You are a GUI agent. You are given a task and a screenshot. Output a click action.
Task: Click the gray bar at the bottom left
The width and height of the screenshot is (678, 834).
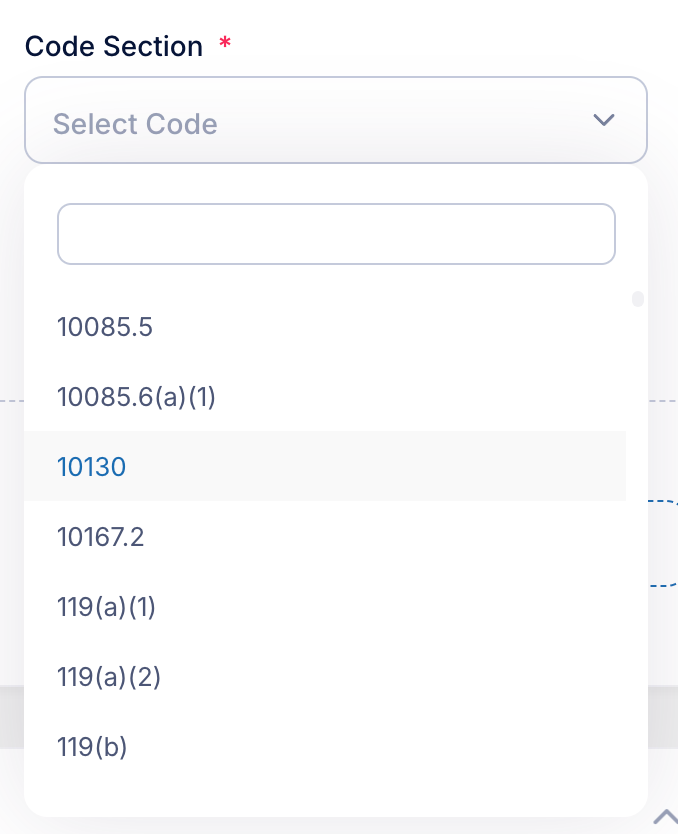pos(12,717)
